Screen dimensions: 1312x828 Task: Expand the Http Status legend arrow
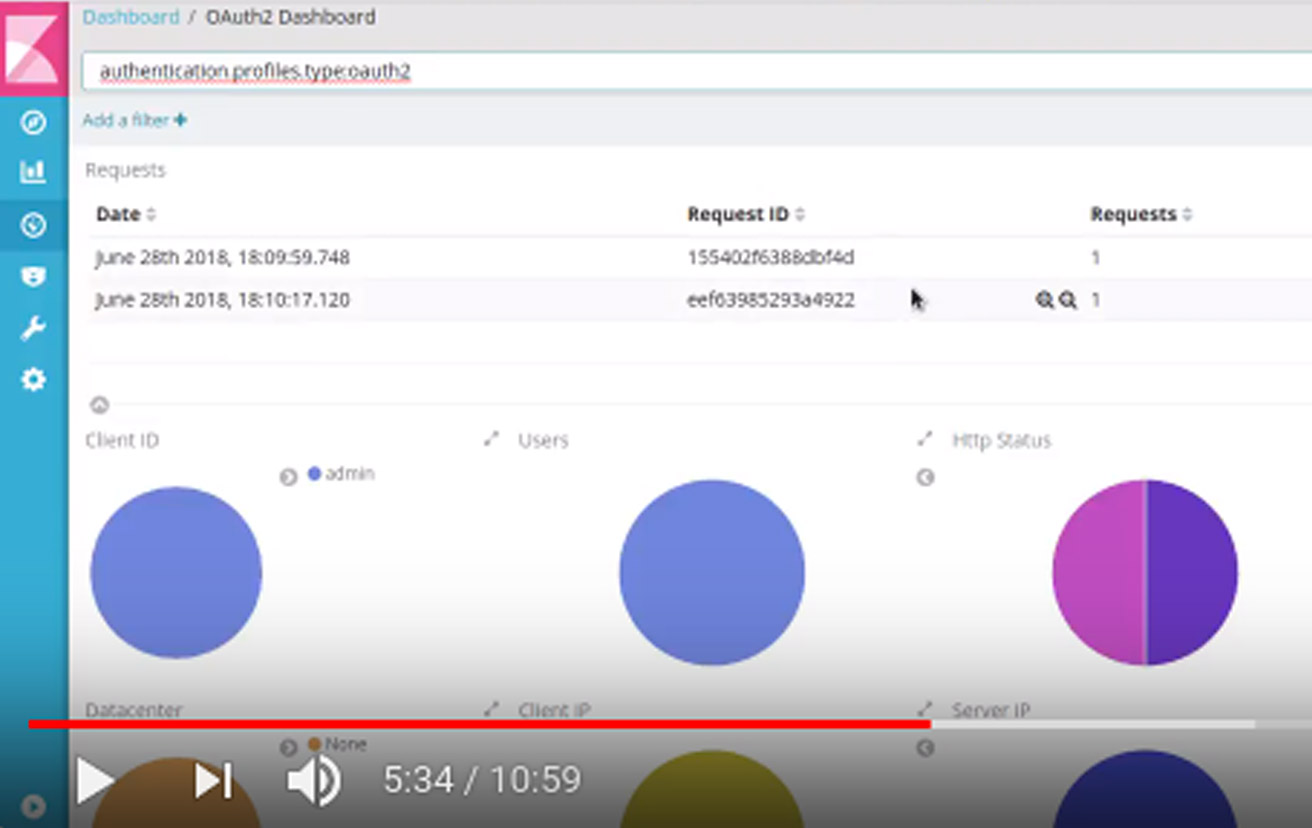pos(925,478)
